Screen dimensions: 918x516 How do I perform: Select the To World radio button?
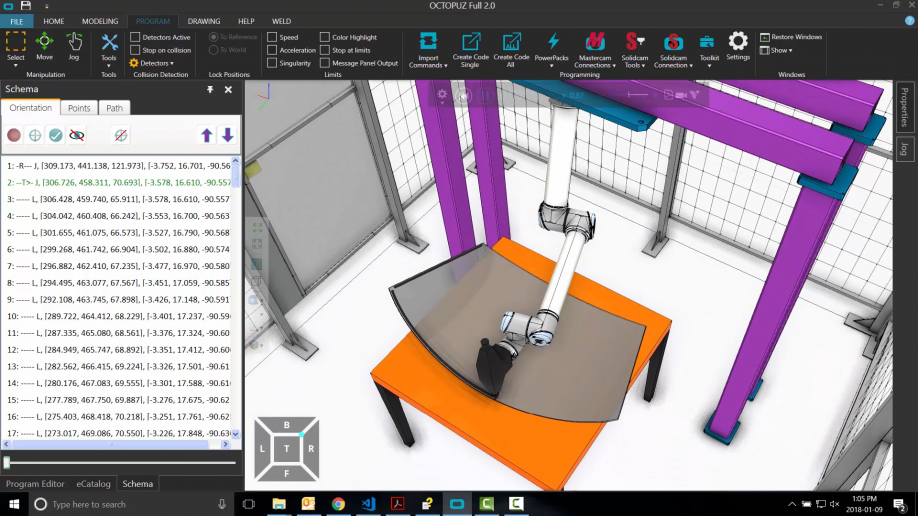(x=214, y=50)
